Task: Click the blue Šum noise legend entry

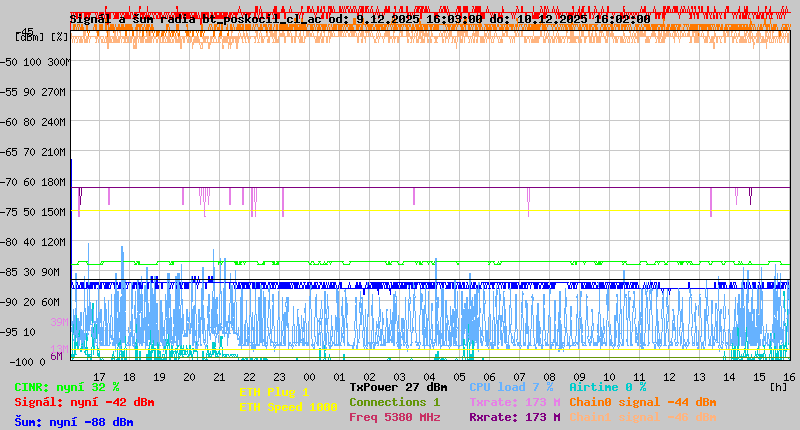Action: [74, 421]
